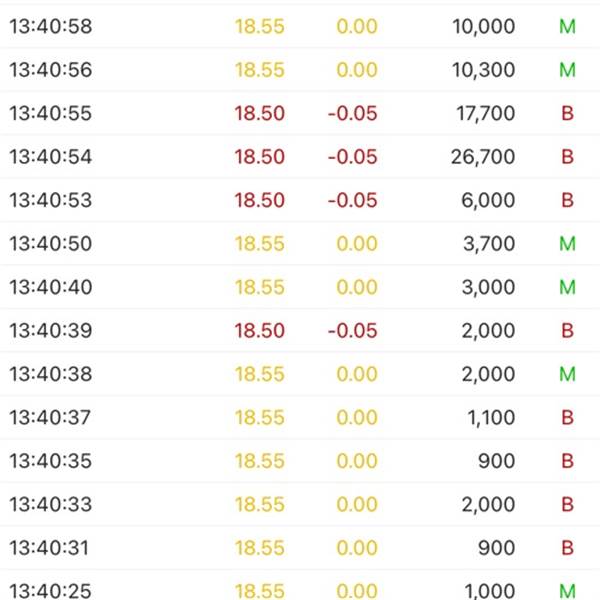Select the 13:40:35 row with 900 volume
600x600 pixels.
[x=300, y=461]
